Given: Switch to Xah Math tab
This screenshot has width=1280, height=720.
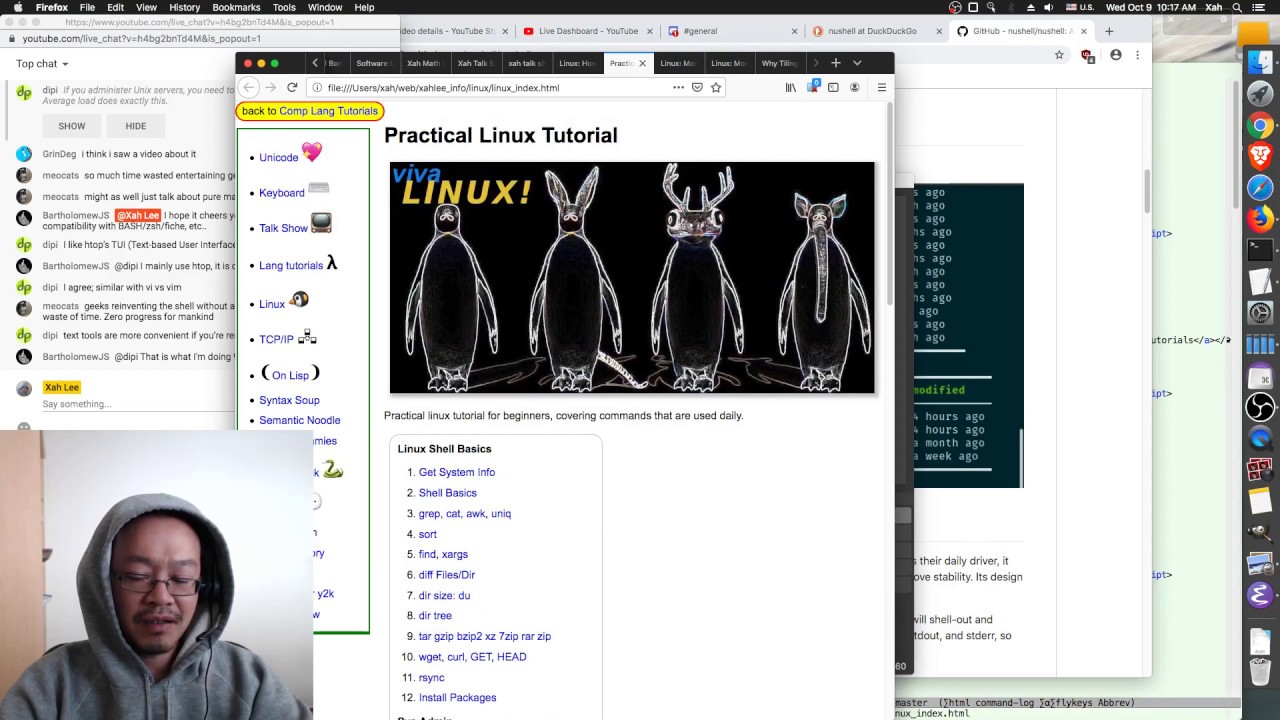Looking at the screenshot, I should tap(424, 63).
